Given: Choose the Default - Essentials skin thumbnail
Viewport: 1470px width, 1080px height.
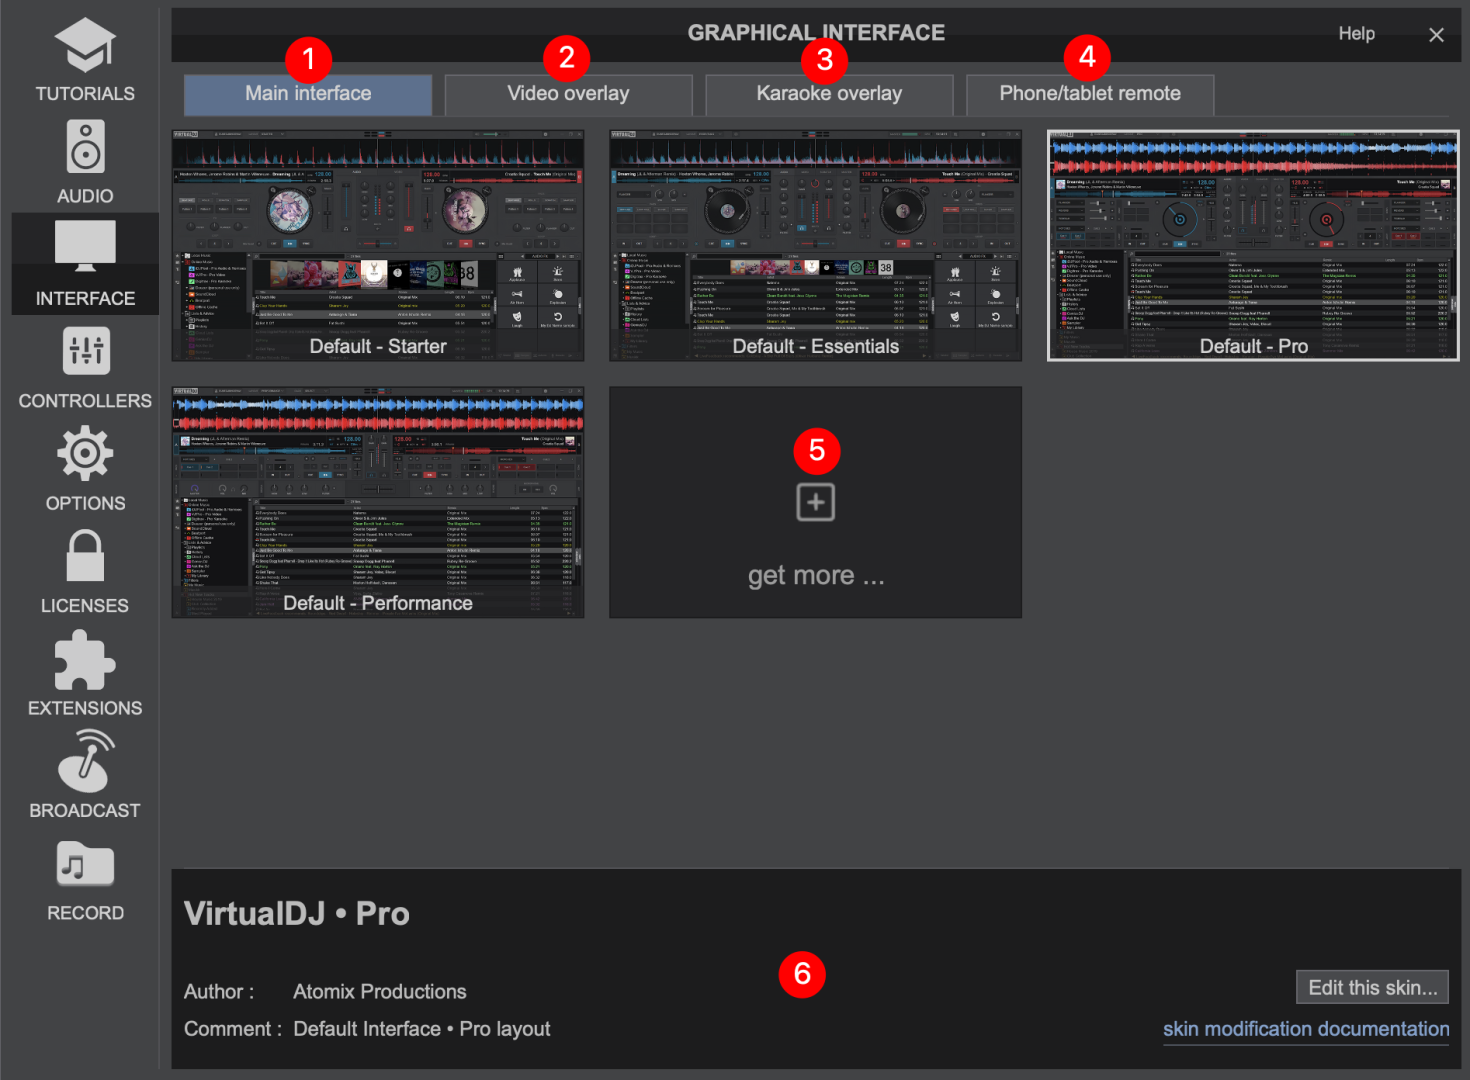Looking at the screenshot, I should (815, 245).
